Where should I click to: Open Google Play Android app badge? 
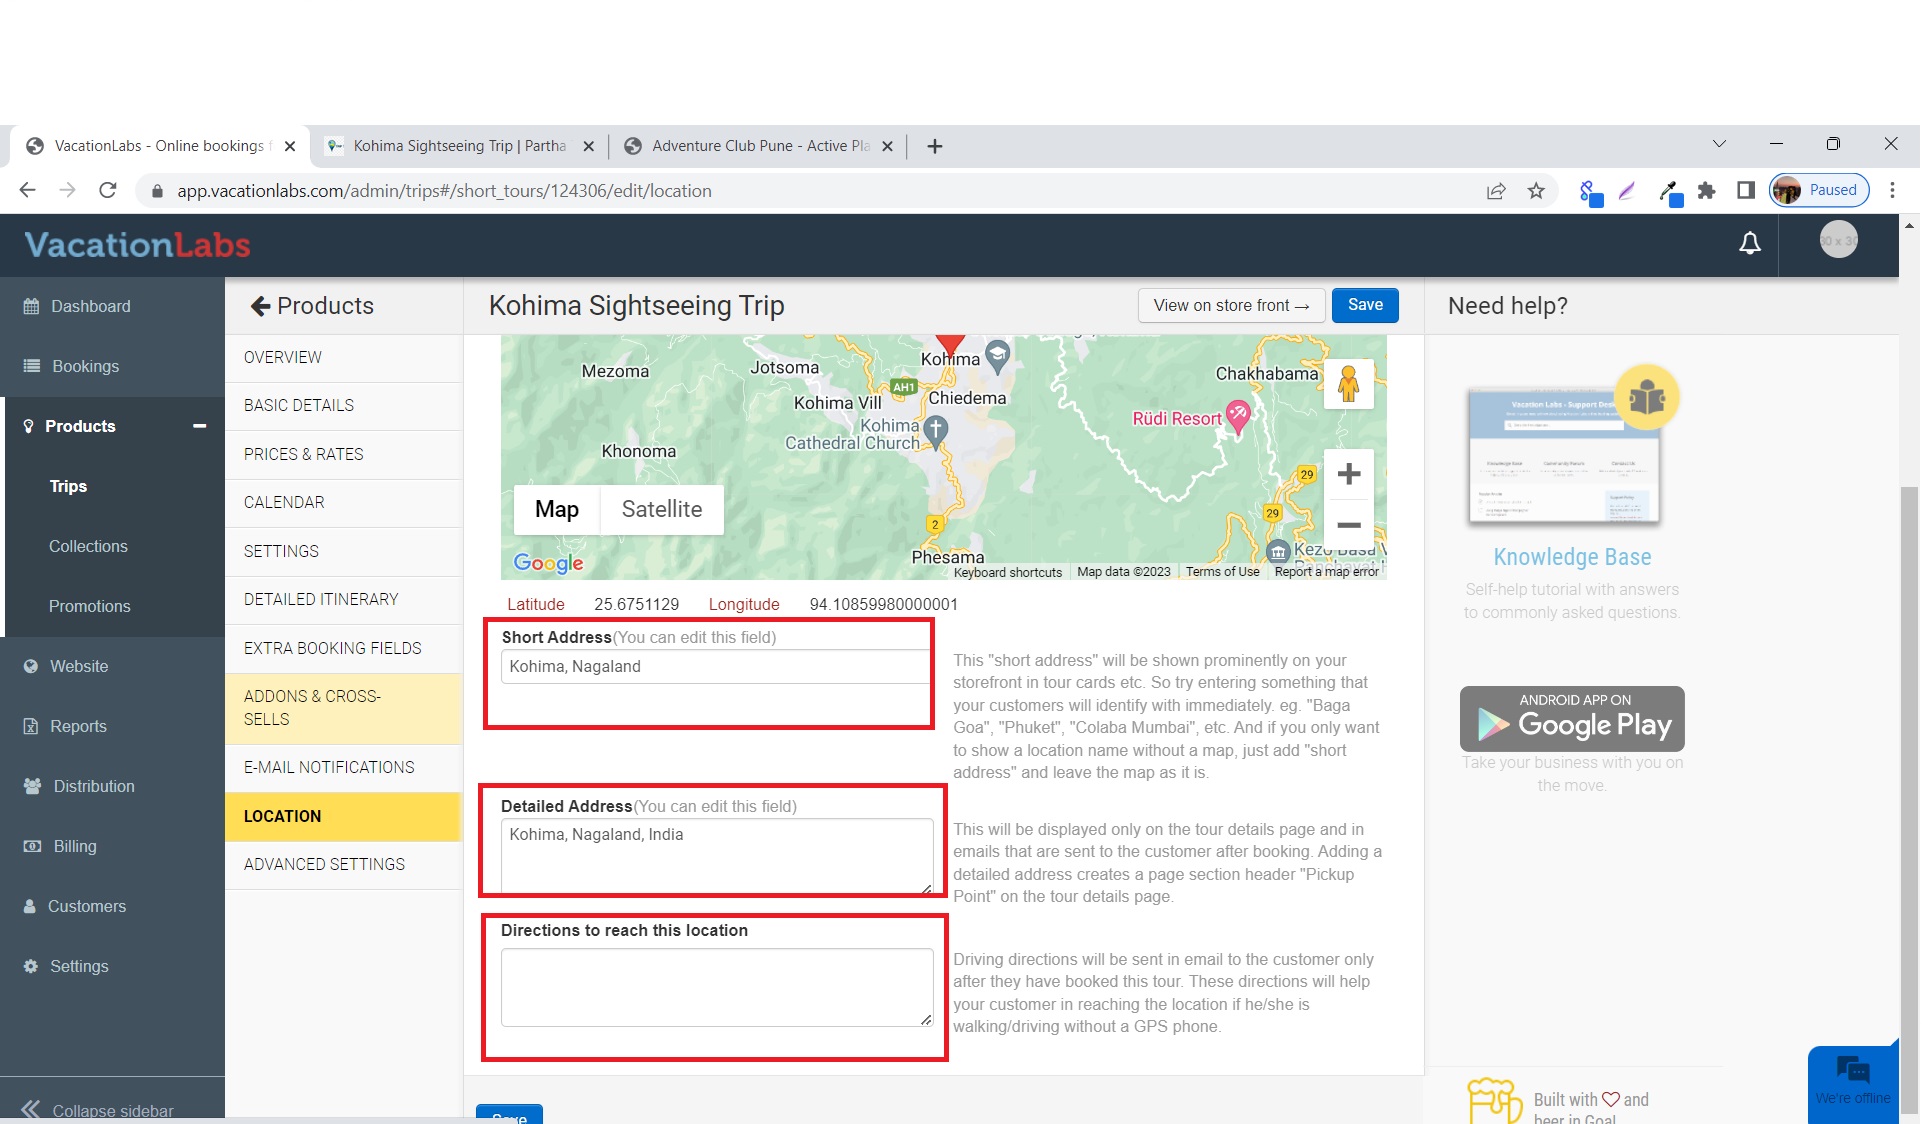click(1574, 719)
